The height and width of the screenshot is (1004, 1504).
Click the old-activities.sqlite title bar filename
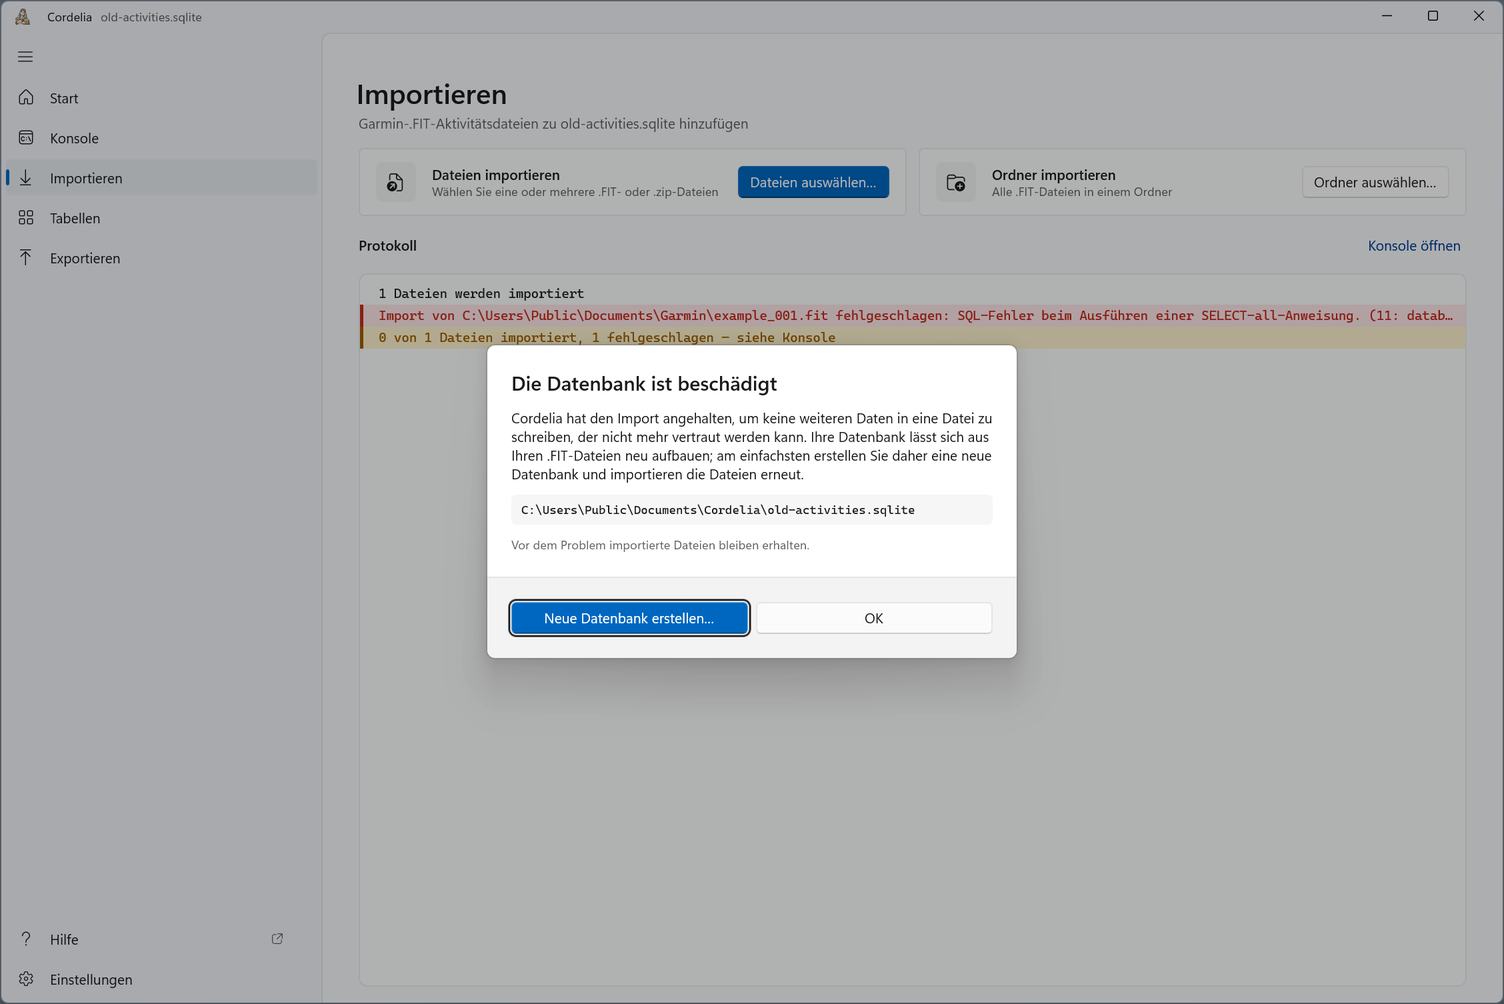151,17
